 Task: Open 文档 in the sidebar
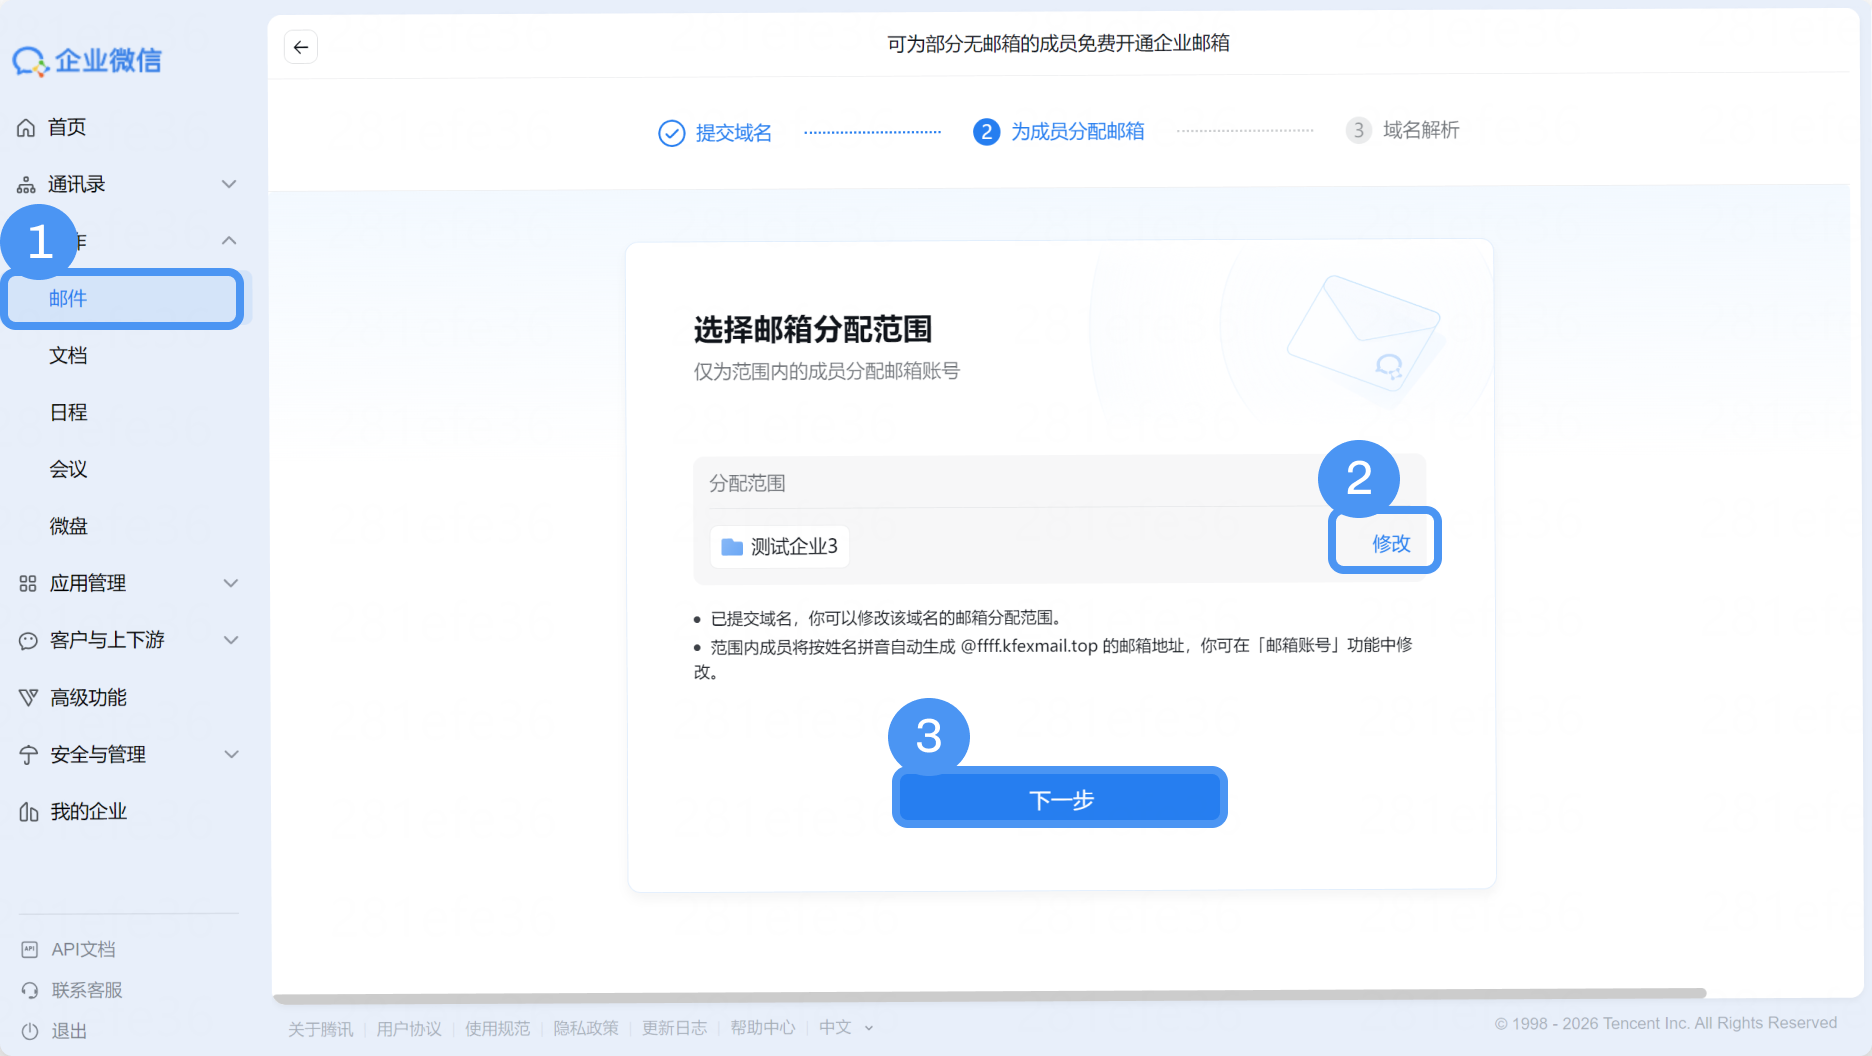point(68,355)
